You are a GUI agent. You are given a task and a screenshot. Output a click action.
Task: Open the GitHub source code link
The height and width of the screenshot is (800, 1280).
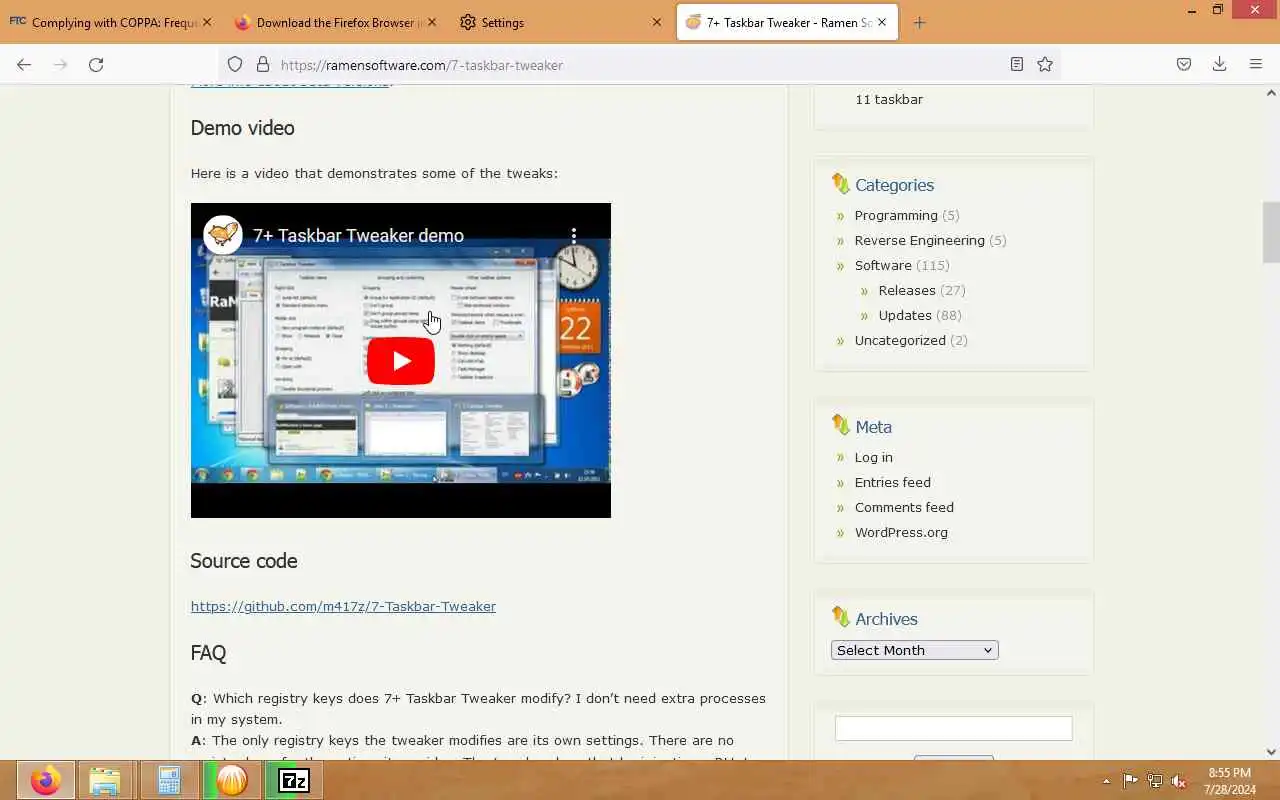tap(343, 606)
